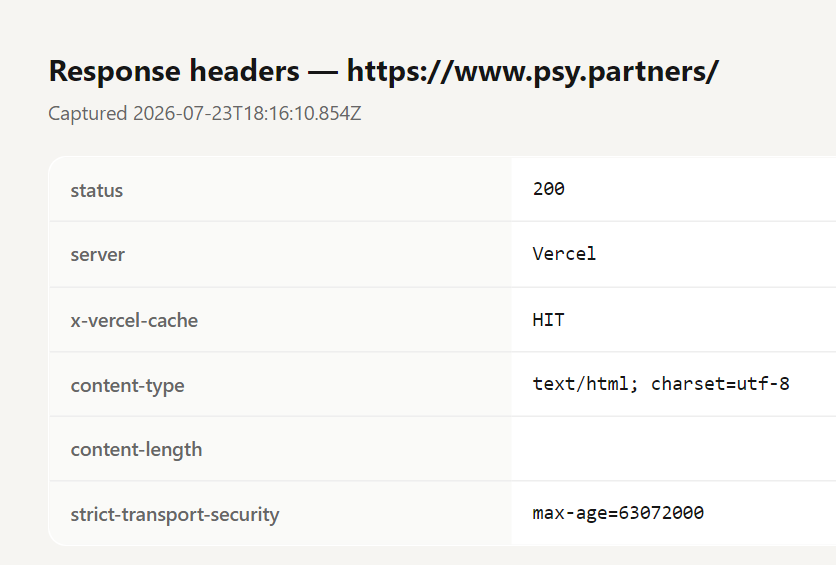Click the Response headers page title
Image resolution: width=836 pixels, height=565 pixels.
[383, 71]
